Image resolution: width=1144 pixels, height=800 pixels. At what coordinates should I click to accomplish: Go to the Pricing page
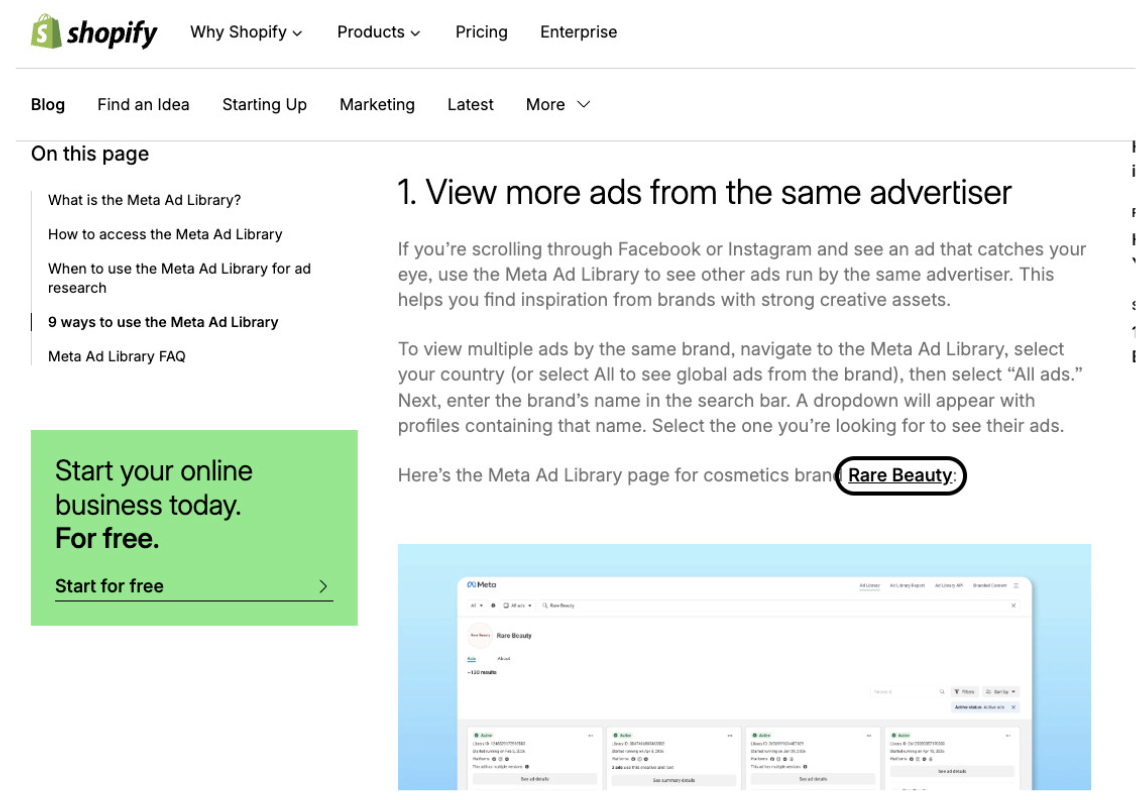coord(481,32)
